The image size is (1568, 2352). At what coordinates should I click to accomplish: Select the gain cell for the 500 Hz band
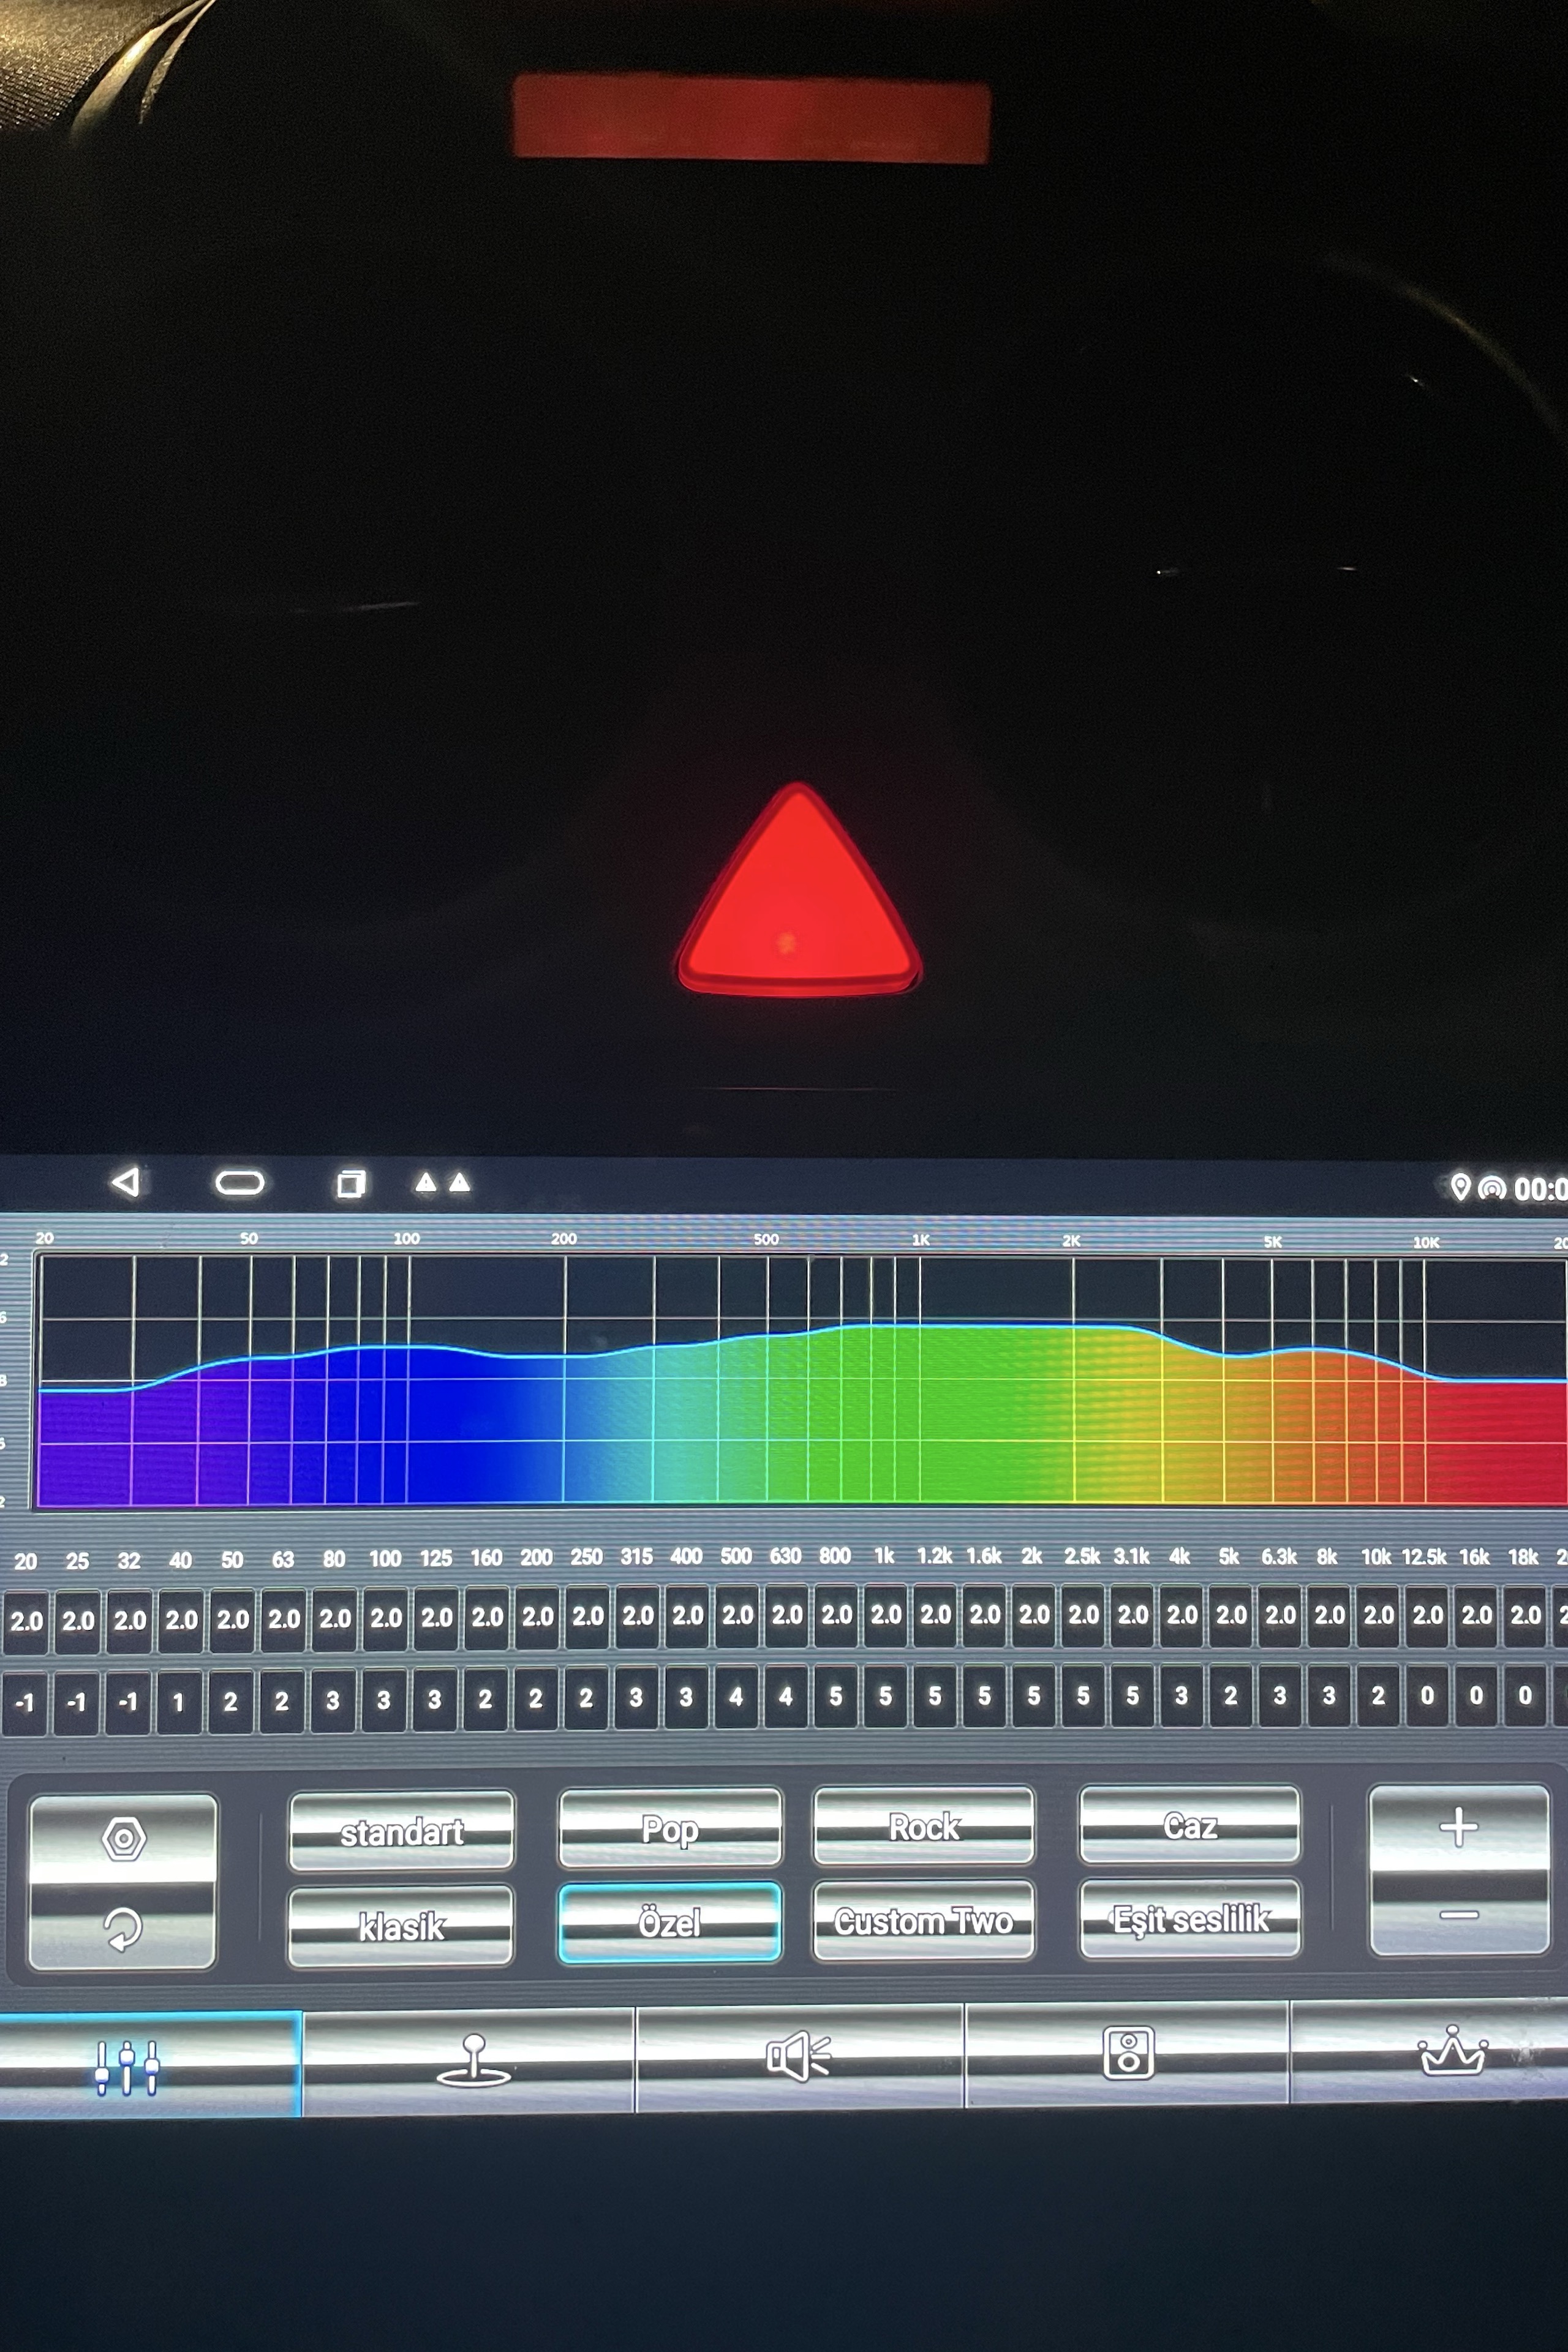pos(736,1697)
